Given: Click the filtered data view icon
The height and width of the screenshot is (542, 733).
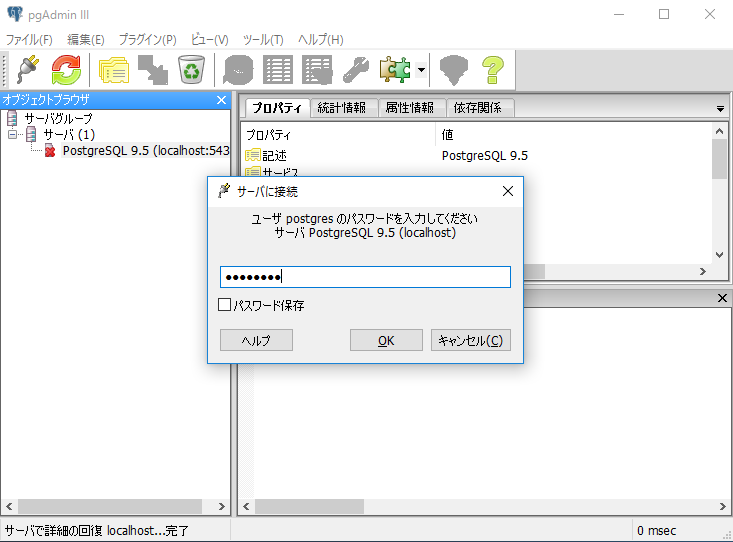Looking at the screenshot, I should pos(317,70).
